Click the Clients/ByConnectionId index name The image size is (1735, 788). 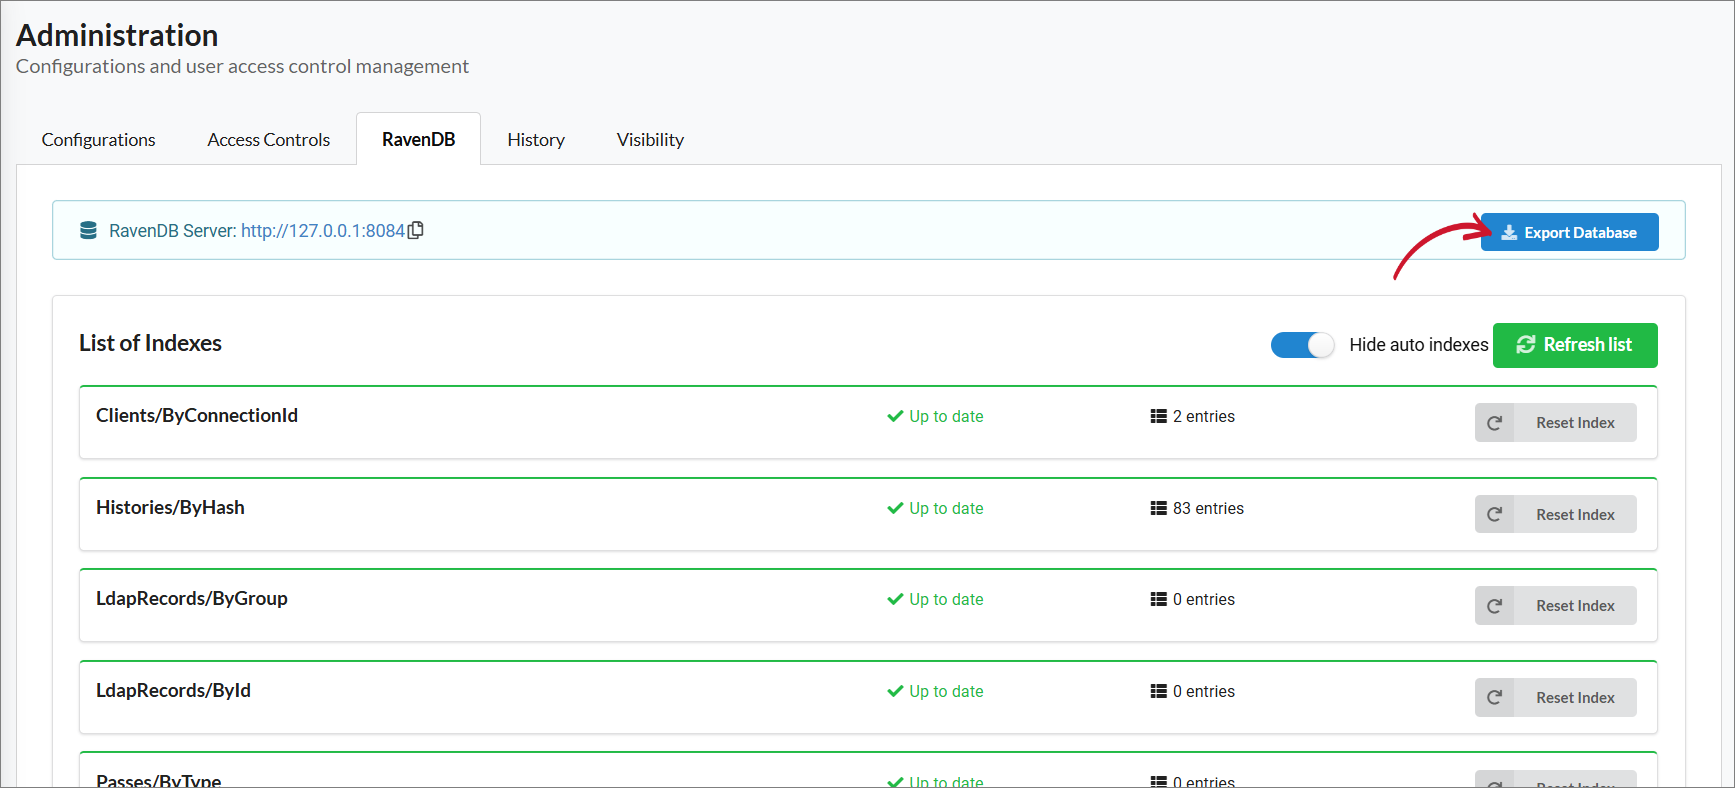[197, 415]
